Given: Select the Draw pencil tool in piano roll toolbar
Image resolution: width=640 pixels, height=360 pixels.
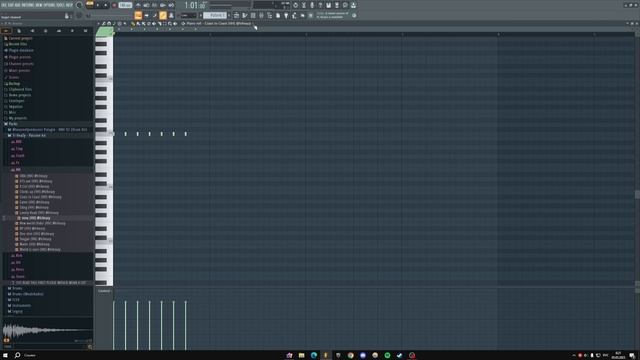Looking at the screenshot, I should (133, 24).
